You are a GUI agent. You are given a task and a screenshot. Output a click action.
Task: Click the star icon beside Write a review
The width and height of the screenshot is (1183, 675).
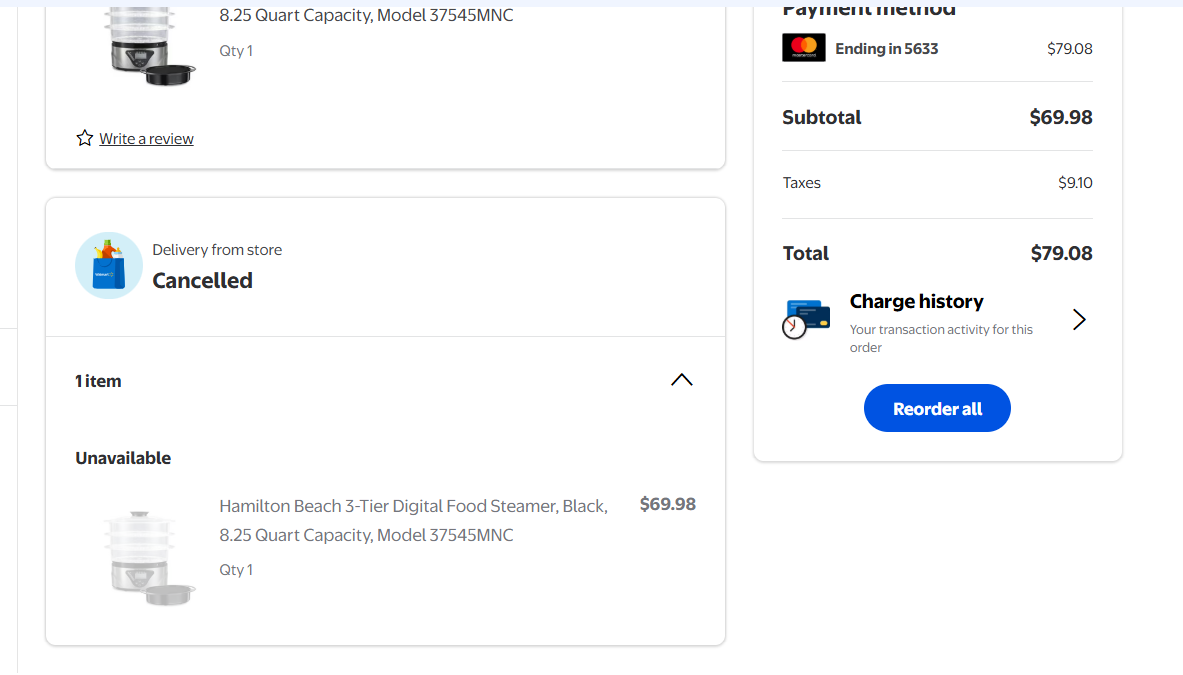tap(84, 138)
